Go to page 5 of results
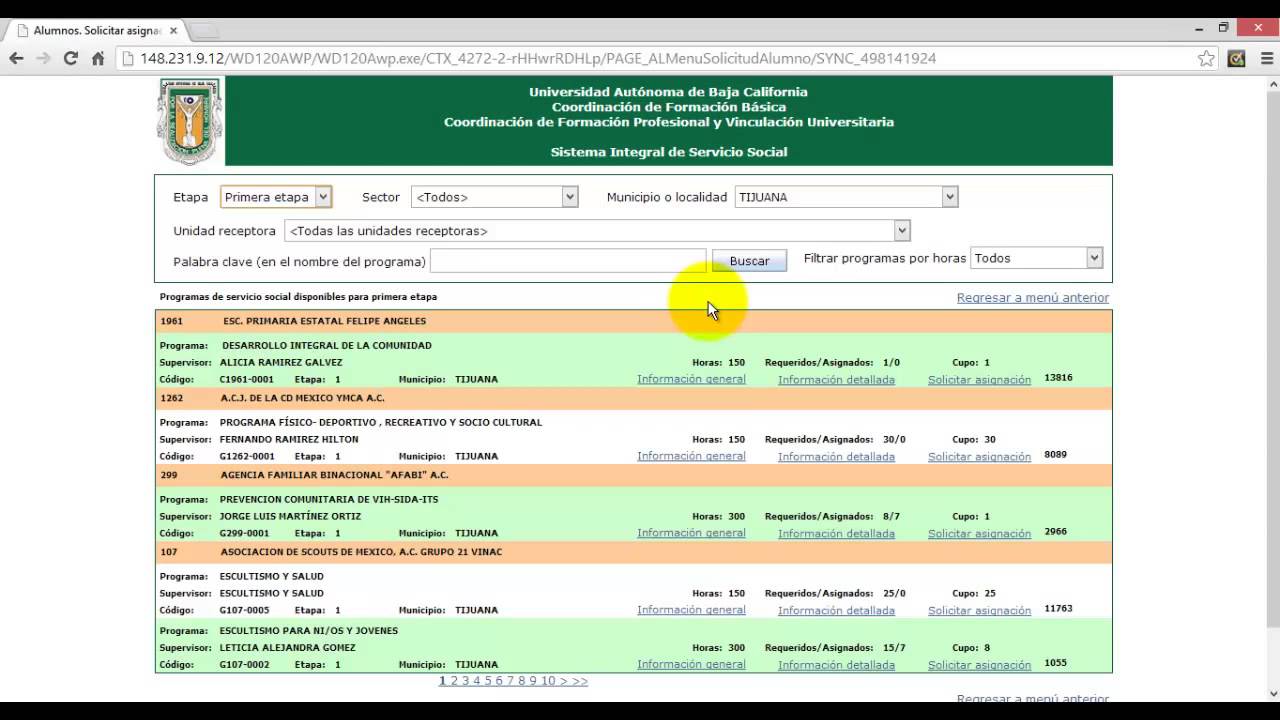 (488, 681)
